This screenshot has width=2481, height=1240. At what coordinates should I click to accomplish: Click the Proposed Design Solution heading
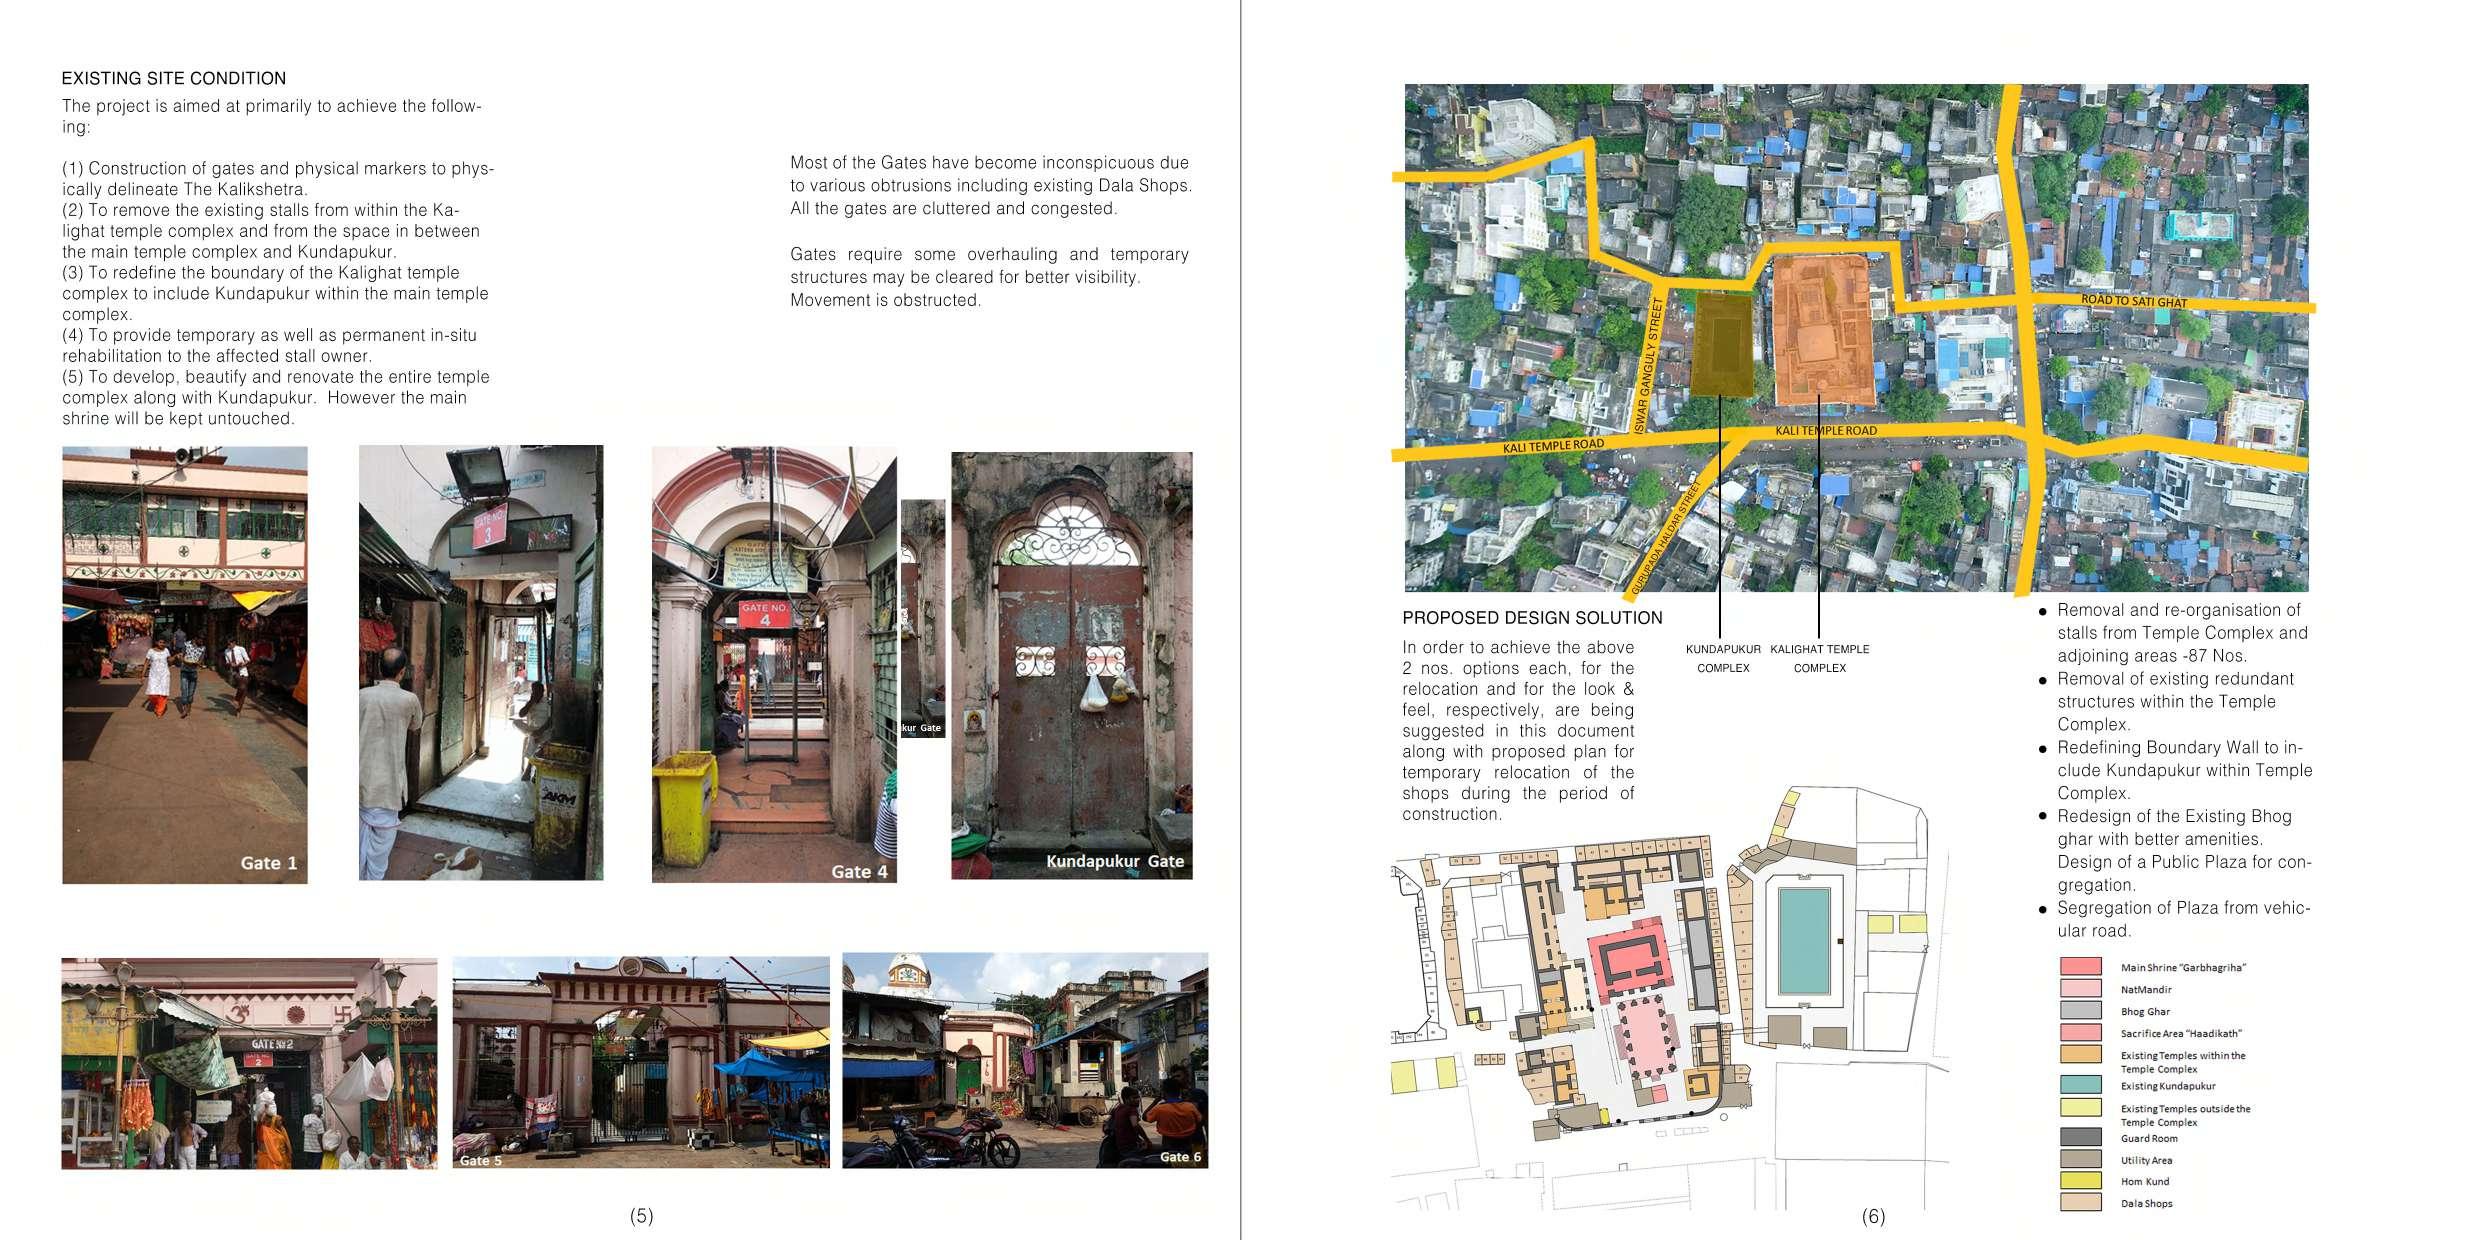point(1532,618)
